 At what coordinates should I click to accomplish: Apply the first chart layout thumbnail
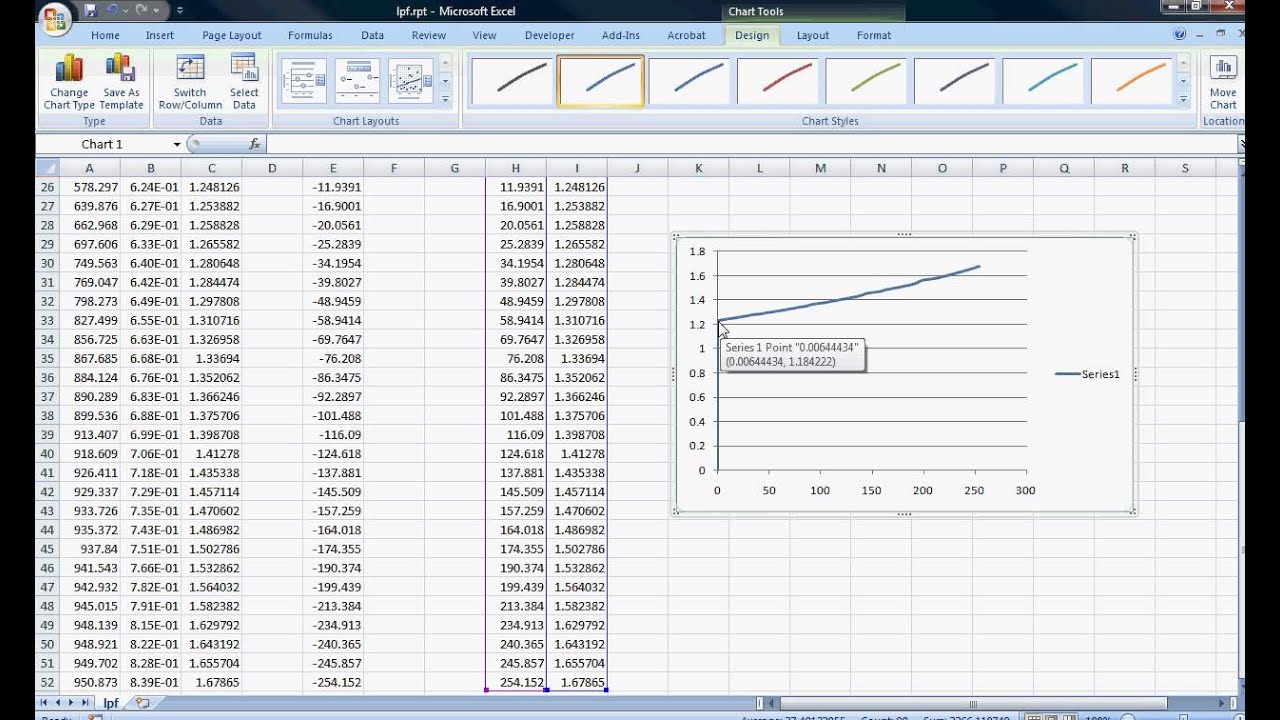[305, 81]
